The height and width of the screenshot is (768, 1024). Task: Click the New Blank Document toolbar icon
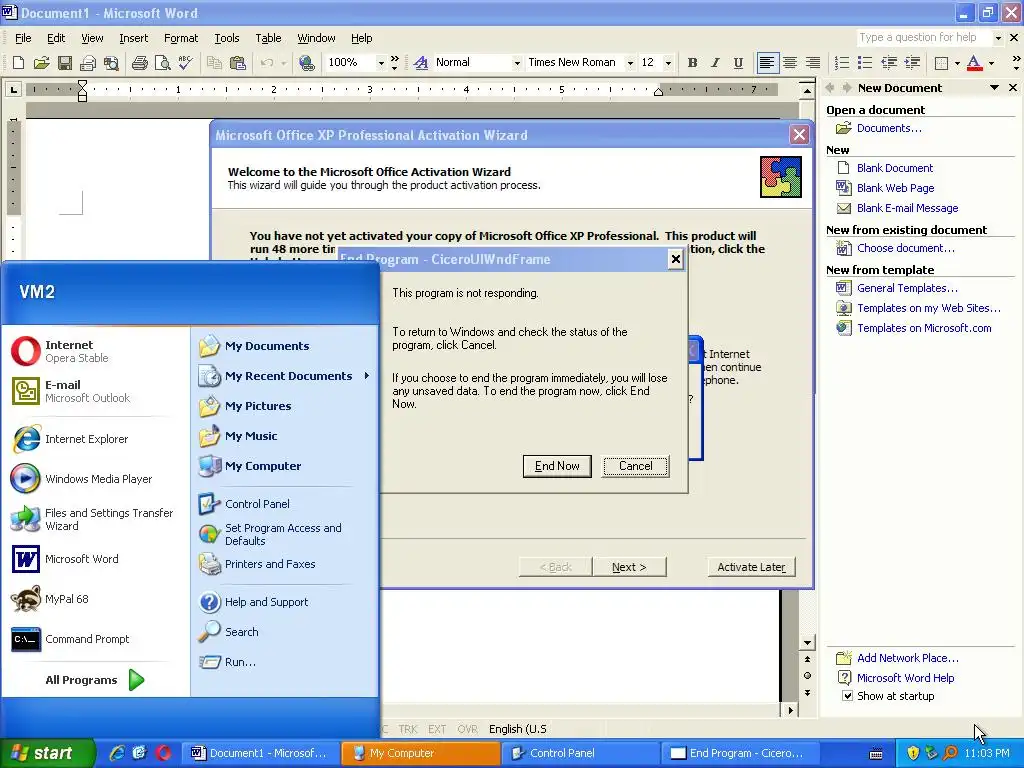(18, 63)
